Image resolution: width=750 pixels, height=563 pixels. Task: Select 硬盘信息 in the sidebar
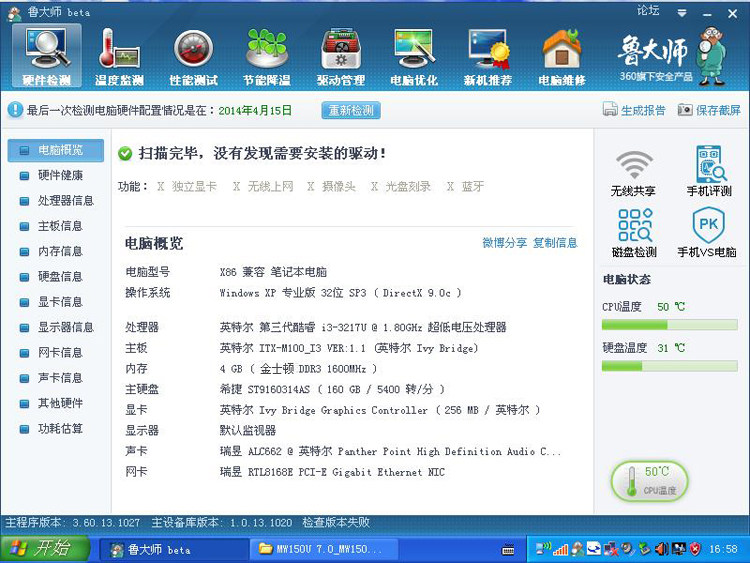tap(60, 277)
